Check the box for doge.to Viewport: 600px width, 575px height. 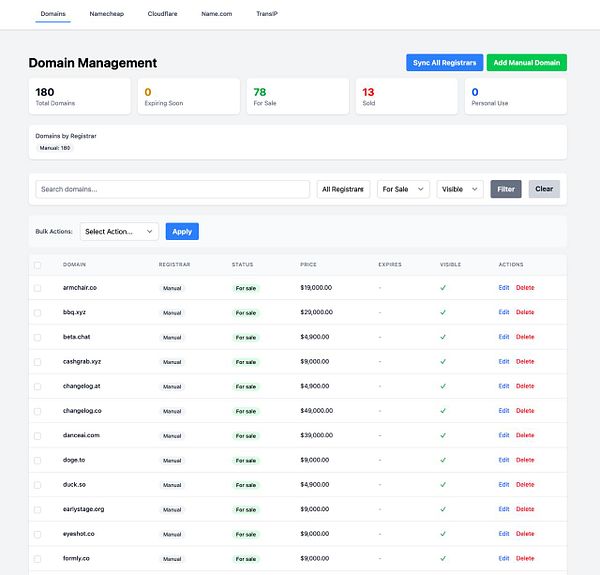38,461
